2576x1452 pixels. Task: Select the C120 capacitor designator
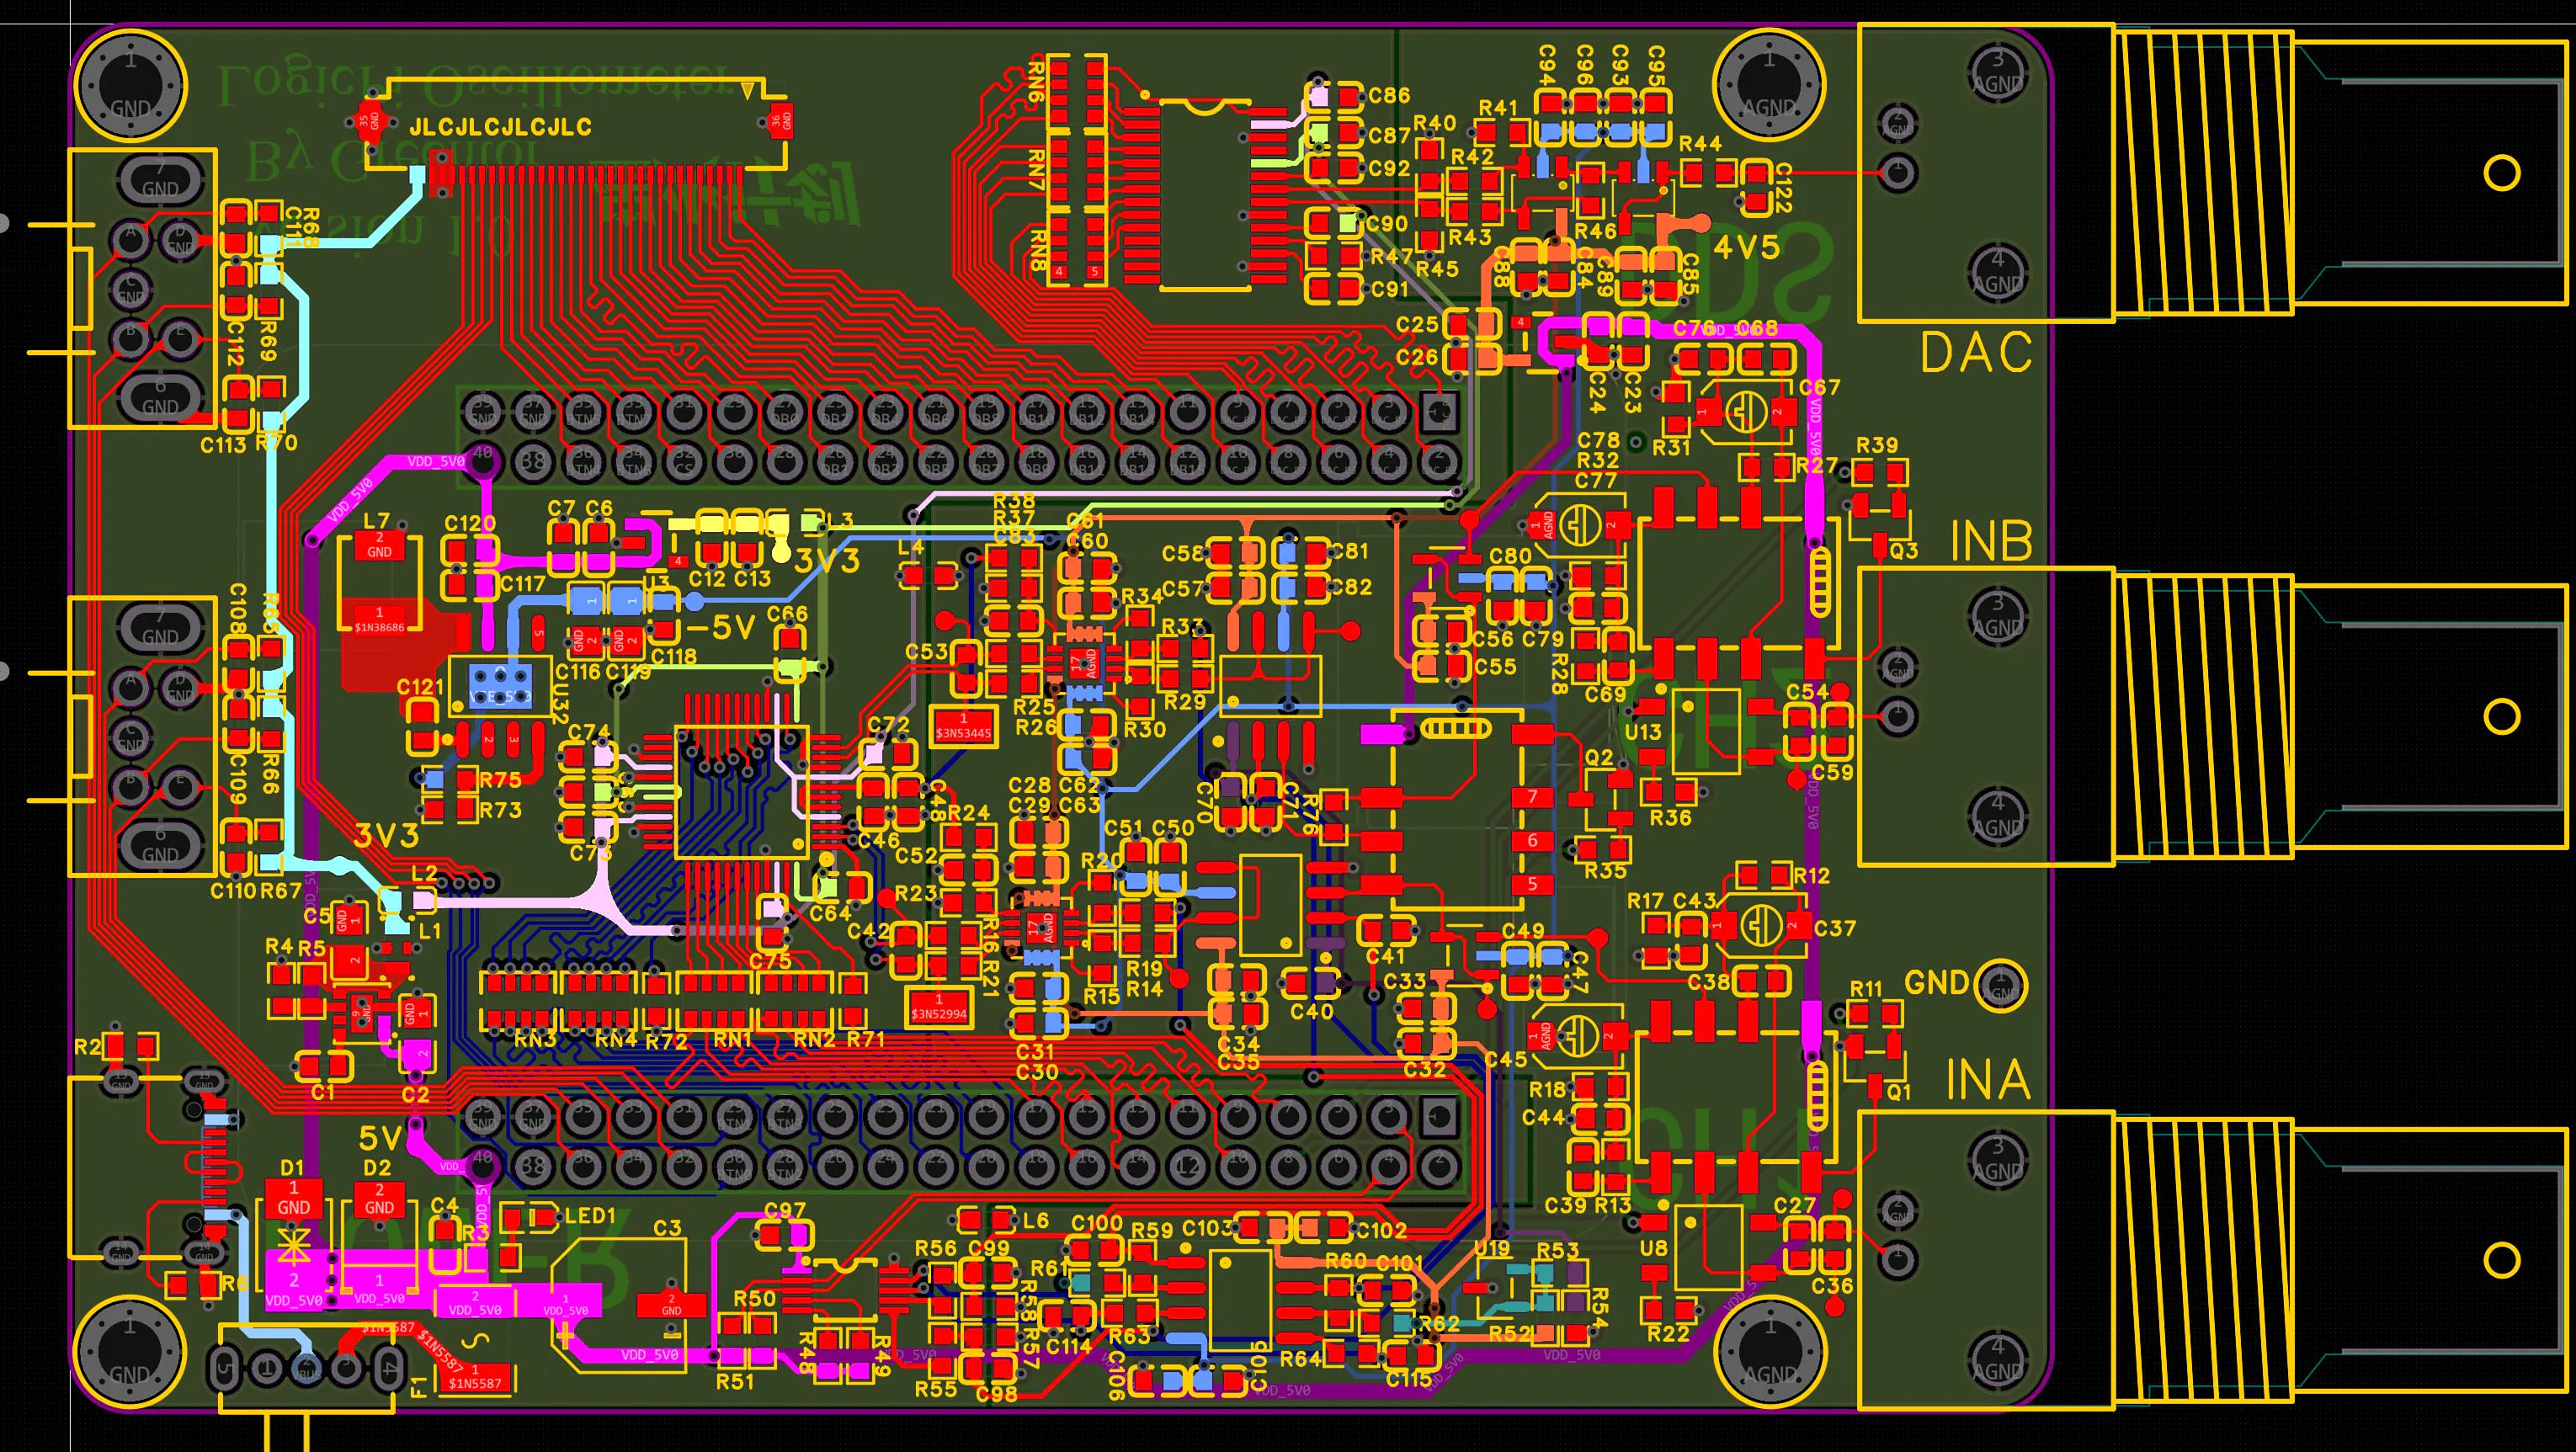coord(470,523)
